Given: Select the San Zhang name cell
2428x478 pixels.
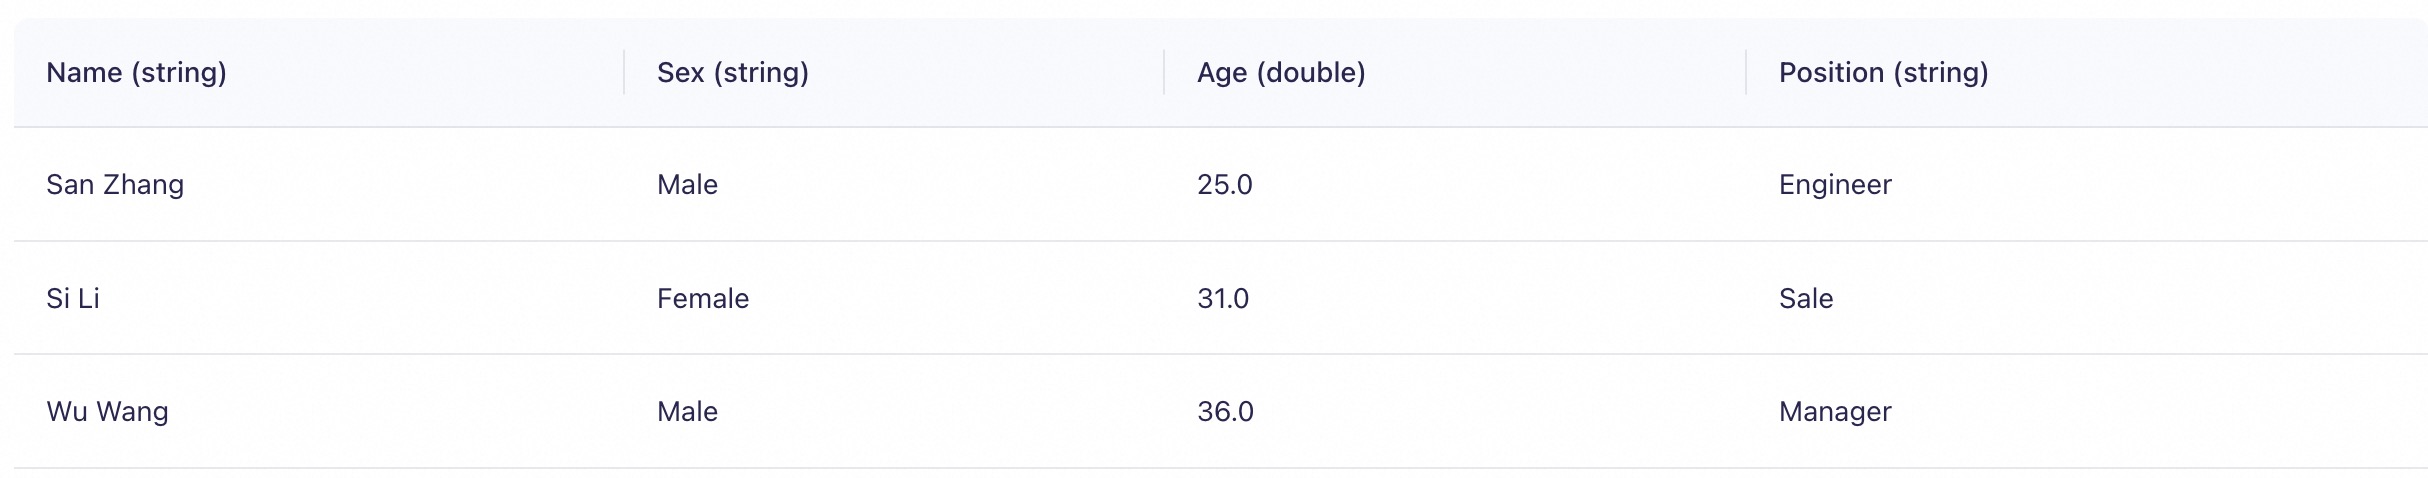Looking at the screenshot, I should click(115, 185).
